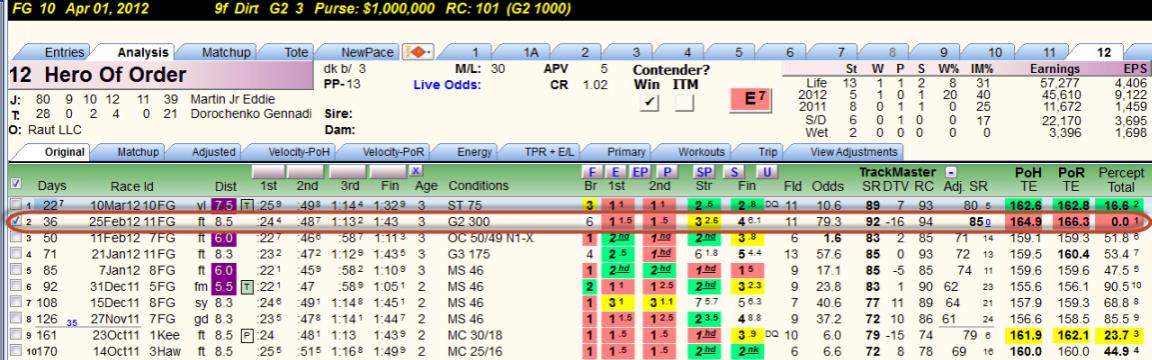Switch to the Analysis tab
This screenshot has height=360, width=1152.
tap(143, 52)
